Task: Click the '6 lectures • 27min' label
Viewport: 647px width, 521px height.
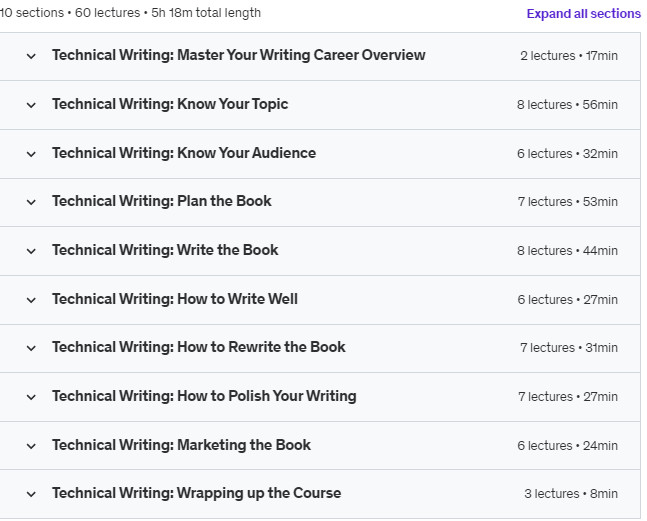Action: pos(568,300)
